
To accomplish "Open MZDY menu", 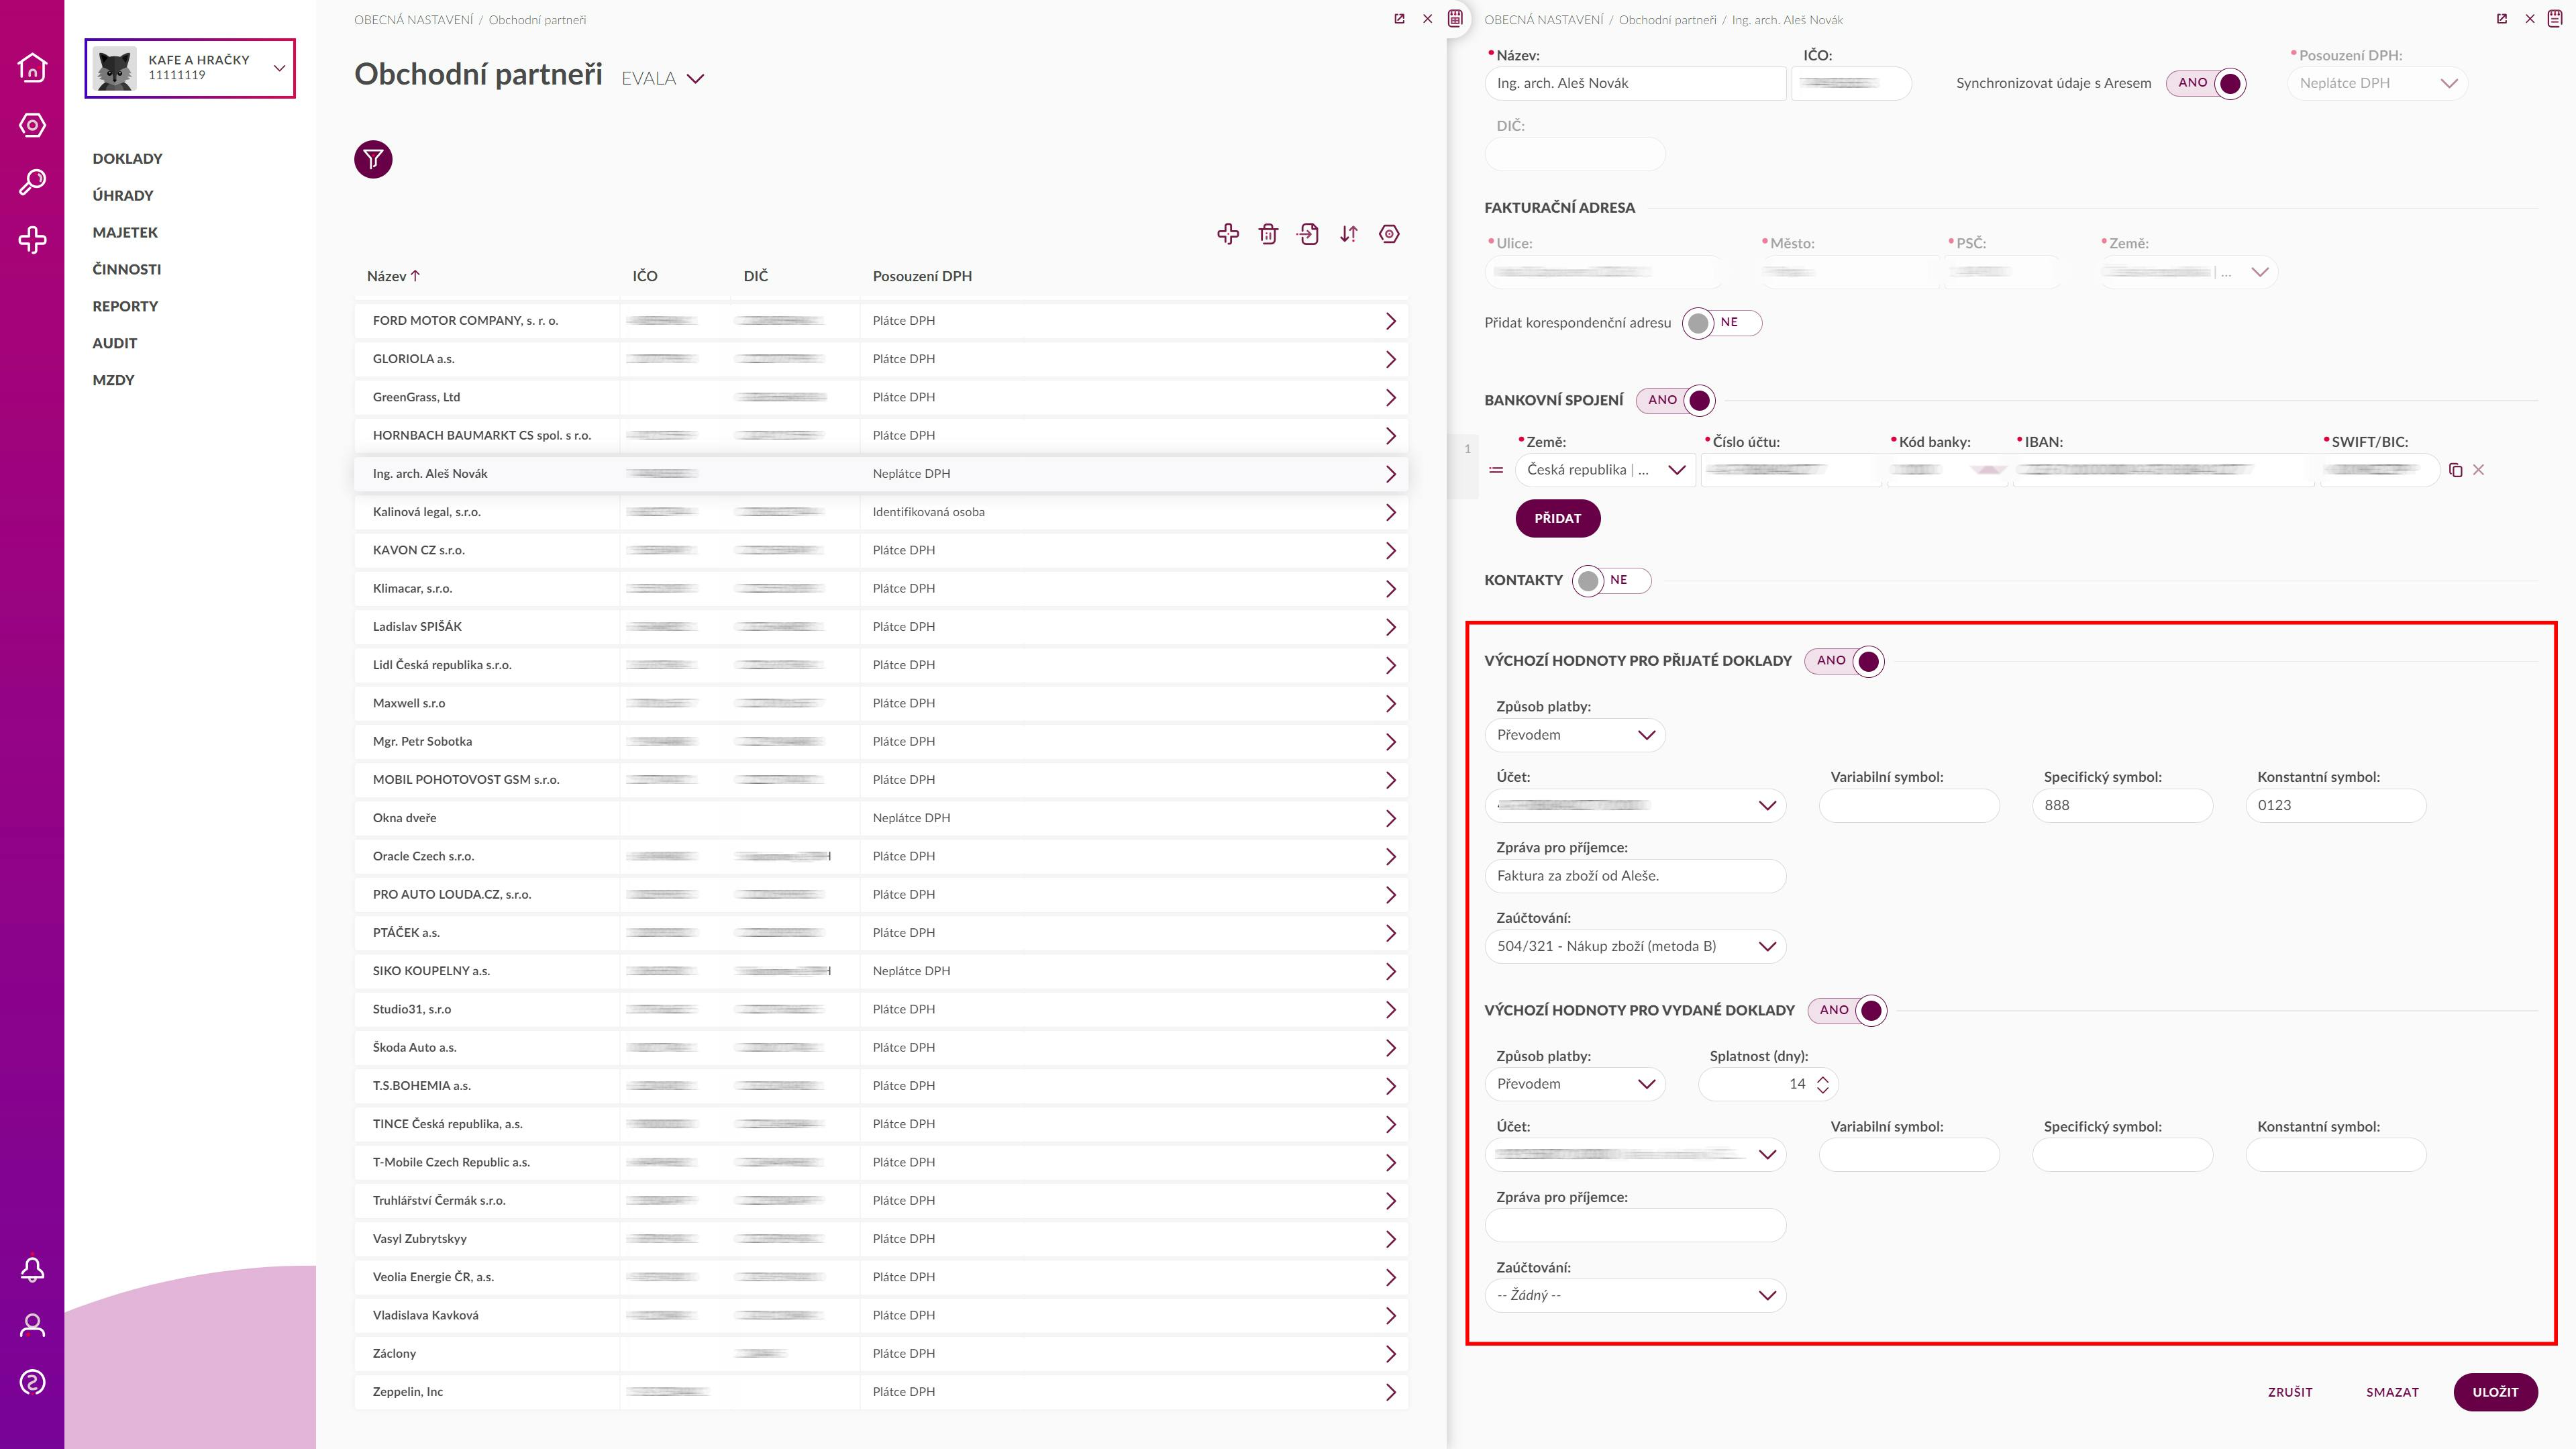I will click(113, 381).
